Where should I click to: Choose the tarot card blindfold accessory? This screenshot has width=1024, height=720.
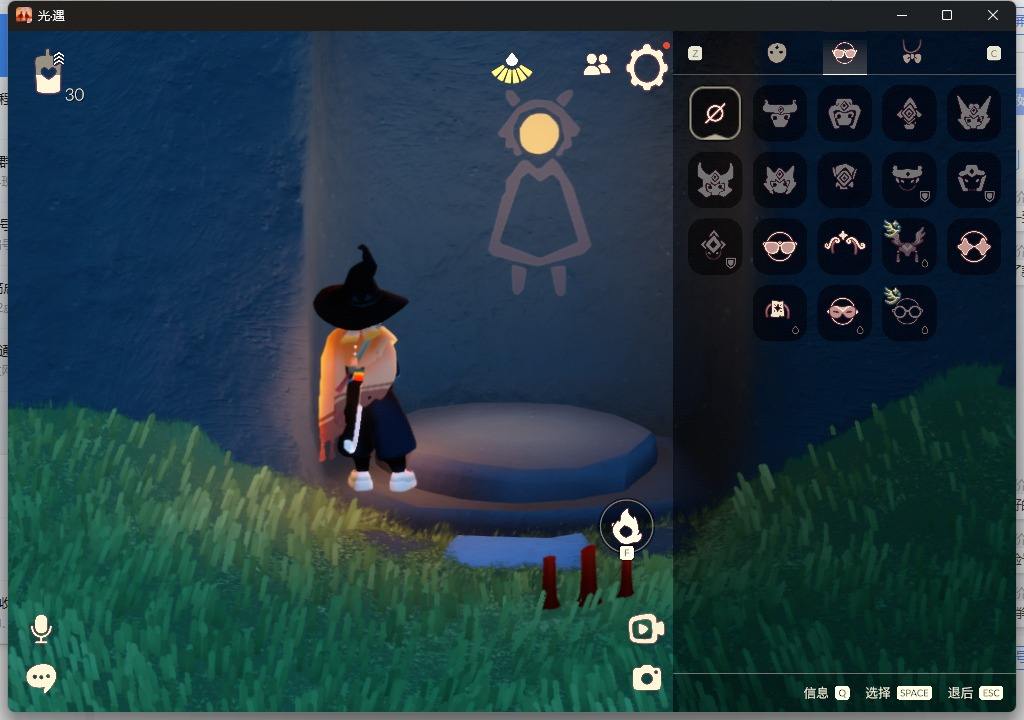tap(779, 312)
